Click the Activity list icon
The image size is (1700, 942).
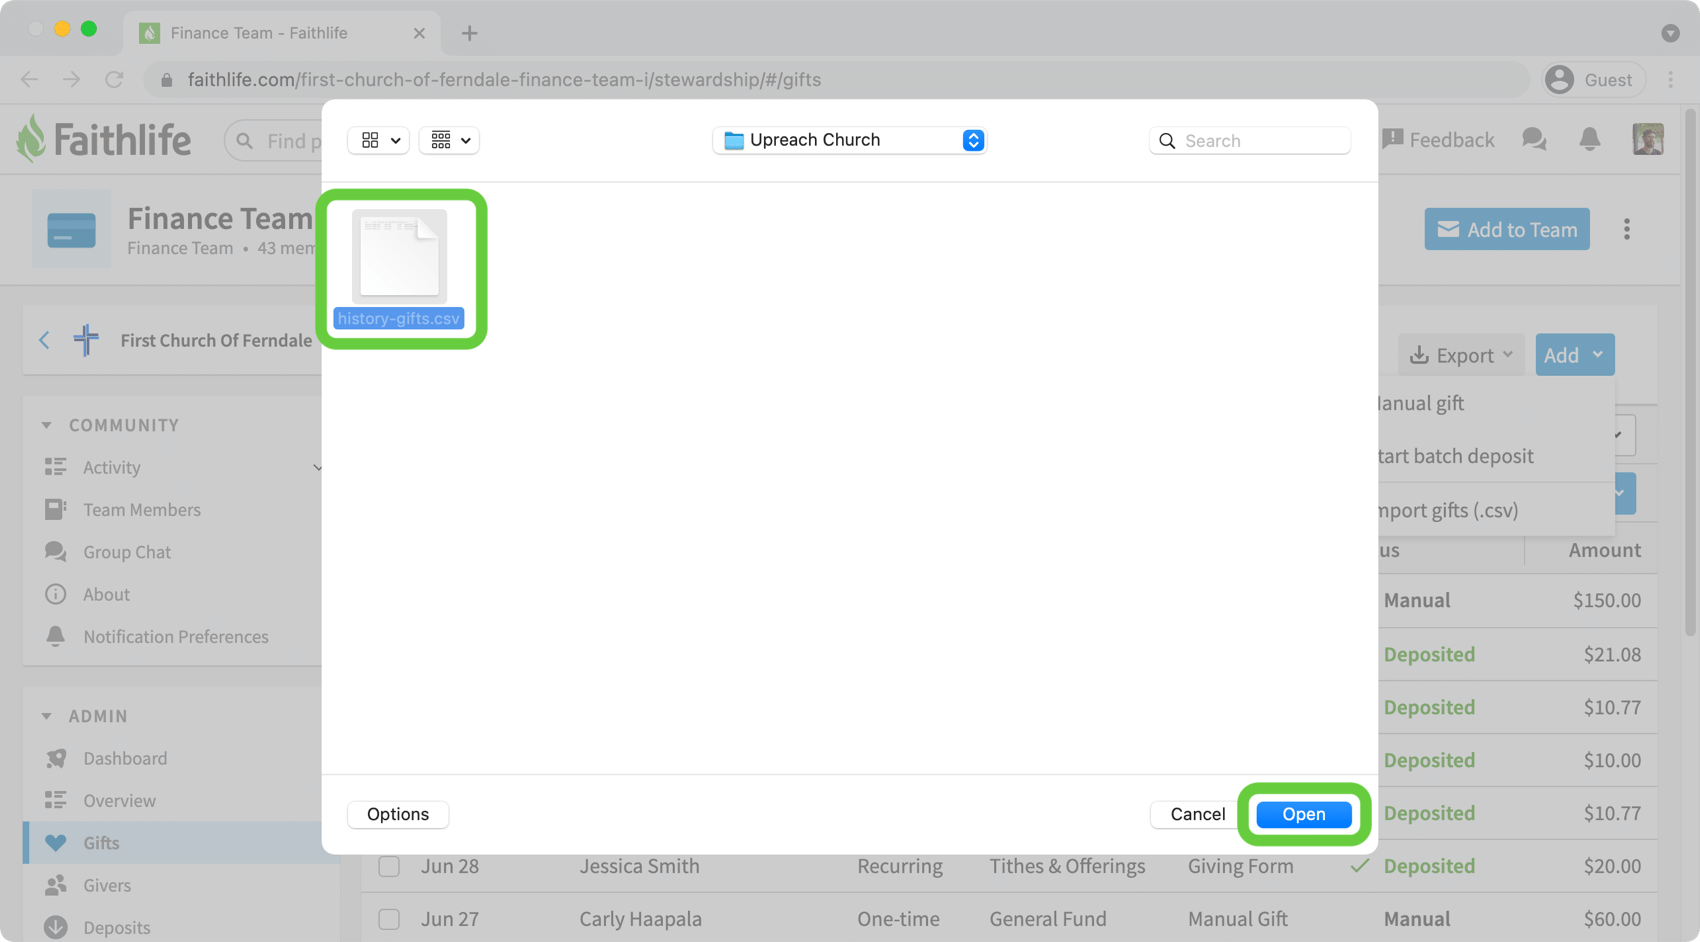(56, 467)
